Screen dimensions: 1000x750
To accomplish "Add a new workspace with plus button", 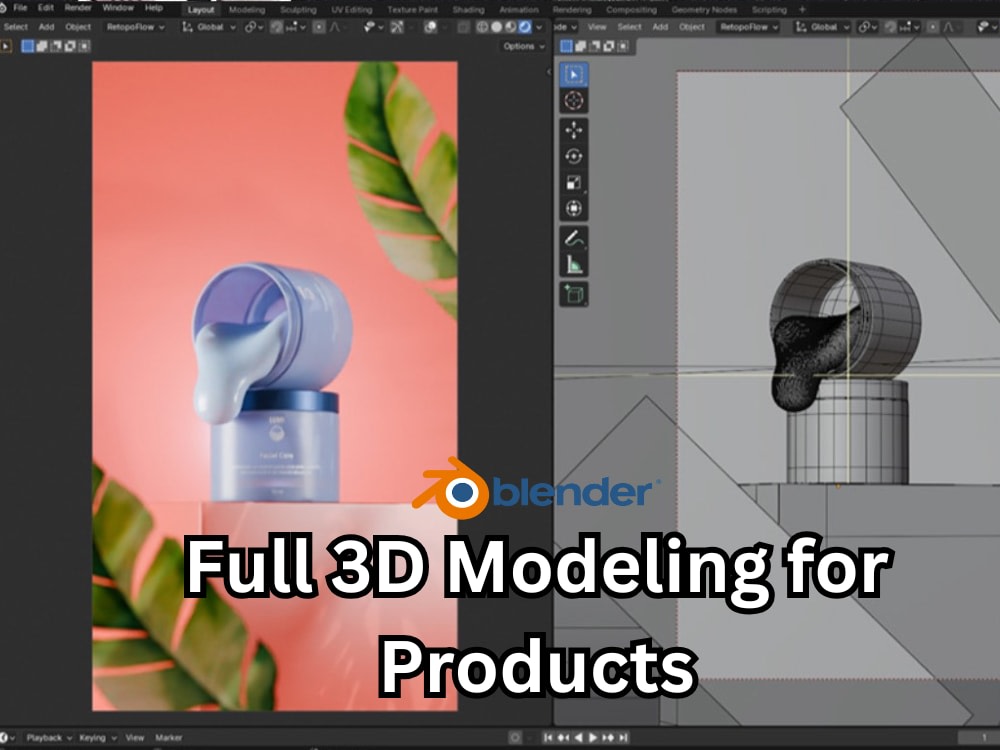I will tap(802, 10).
